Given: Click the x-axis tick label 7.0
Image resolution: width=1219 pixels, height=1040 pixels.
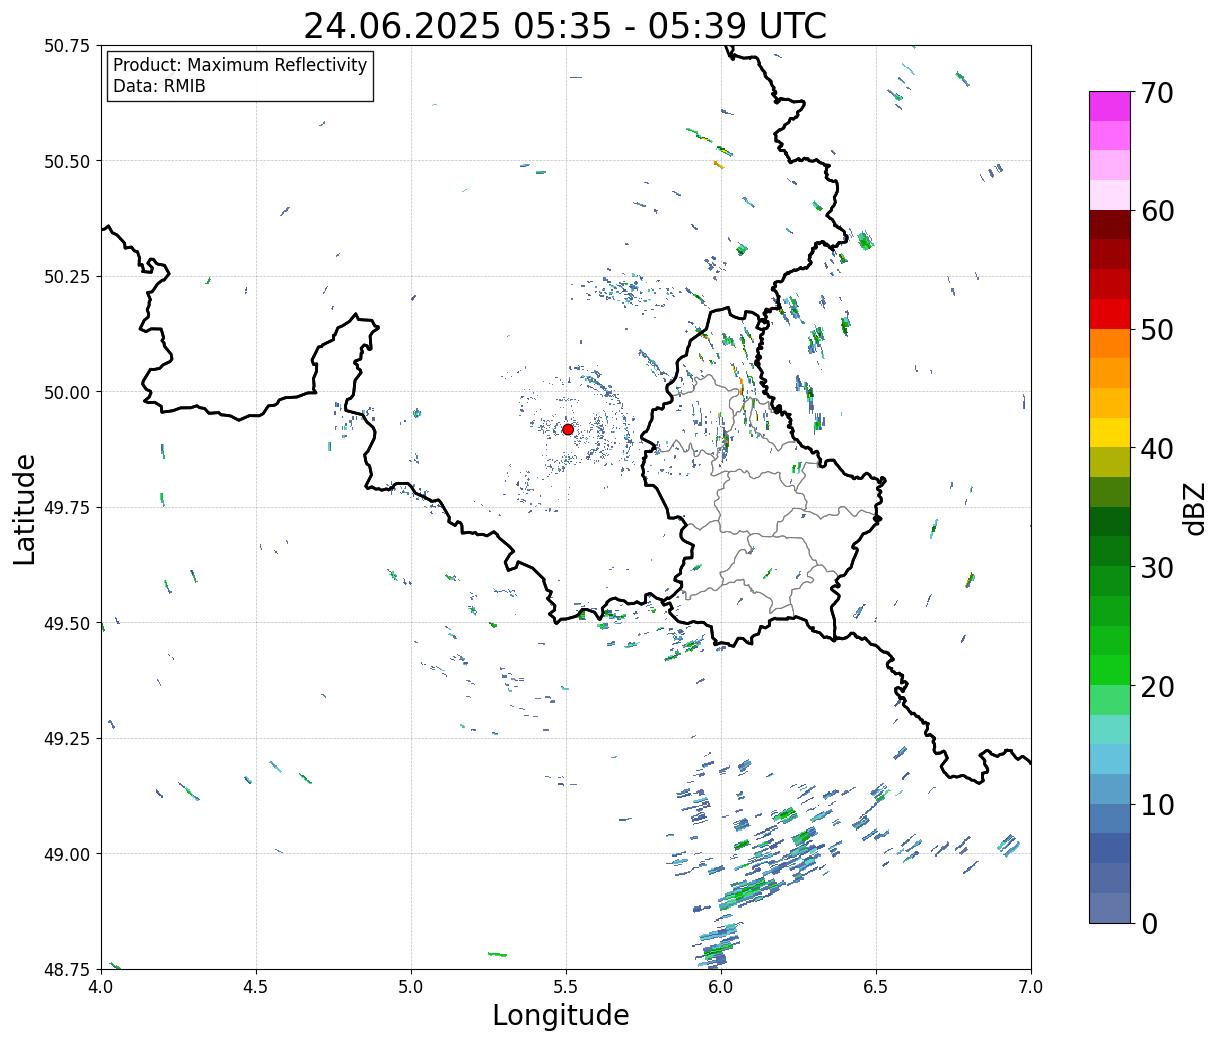Looking at the screenshot, I should 1031,986.
